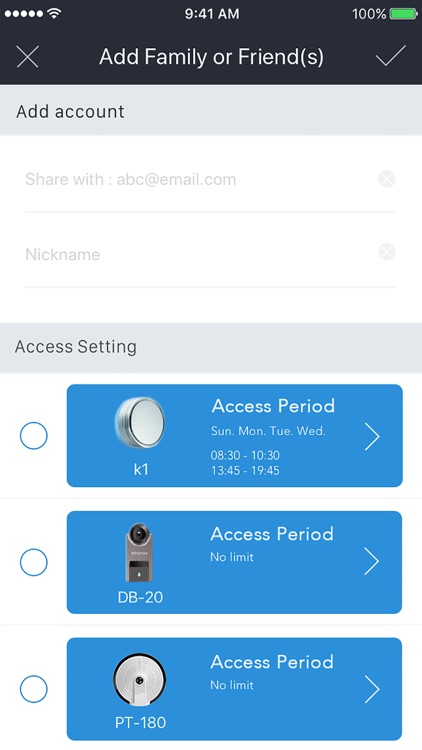Tap the X cancel icon in header
Screen dimensions: 422x750
click(x=28, y=57)
